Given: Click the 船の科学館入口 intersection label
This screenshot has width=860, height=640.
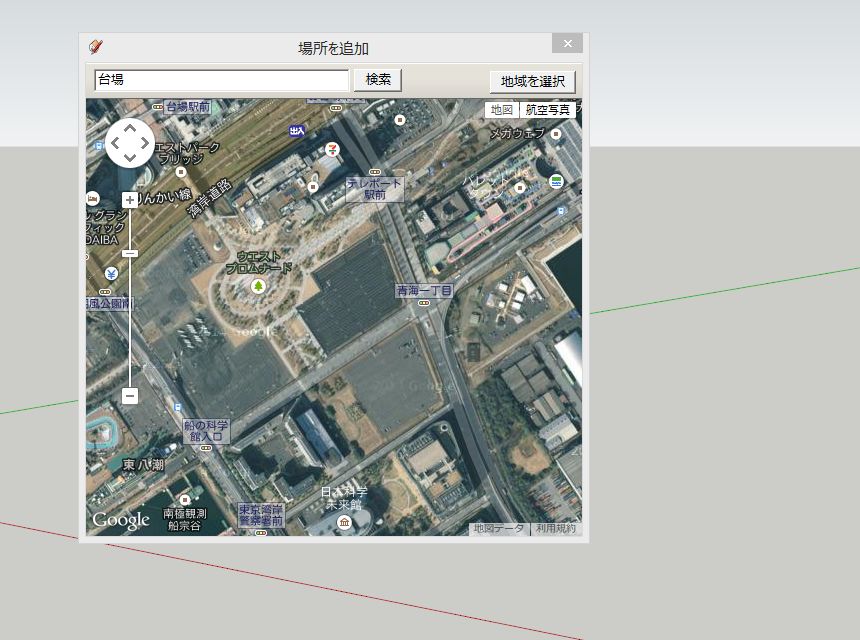Looking at the screenshot, I should (x=206, y=431).
